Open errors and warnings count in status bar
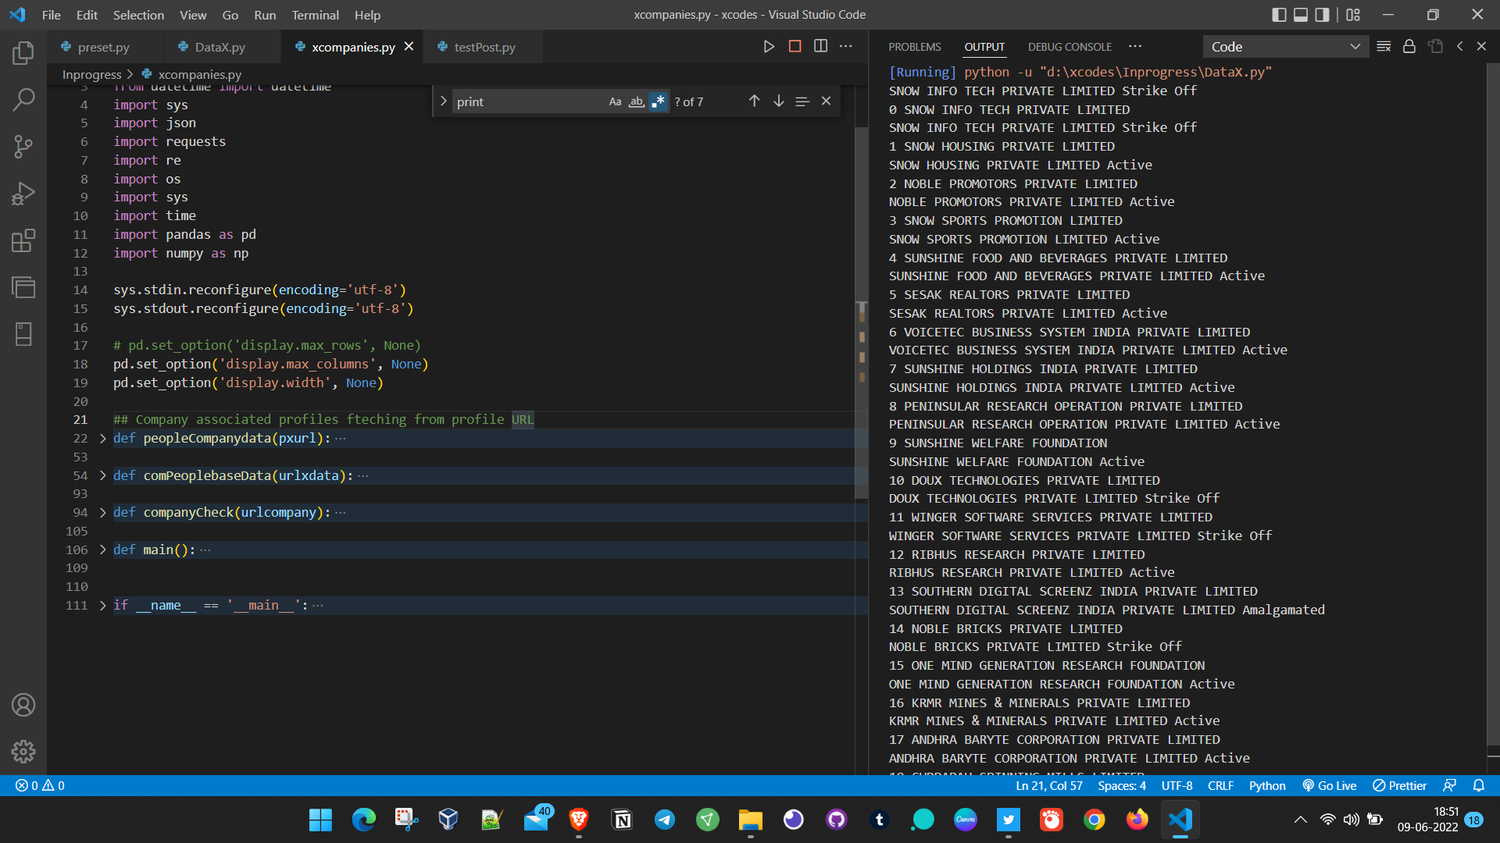 tap(40, 786)
